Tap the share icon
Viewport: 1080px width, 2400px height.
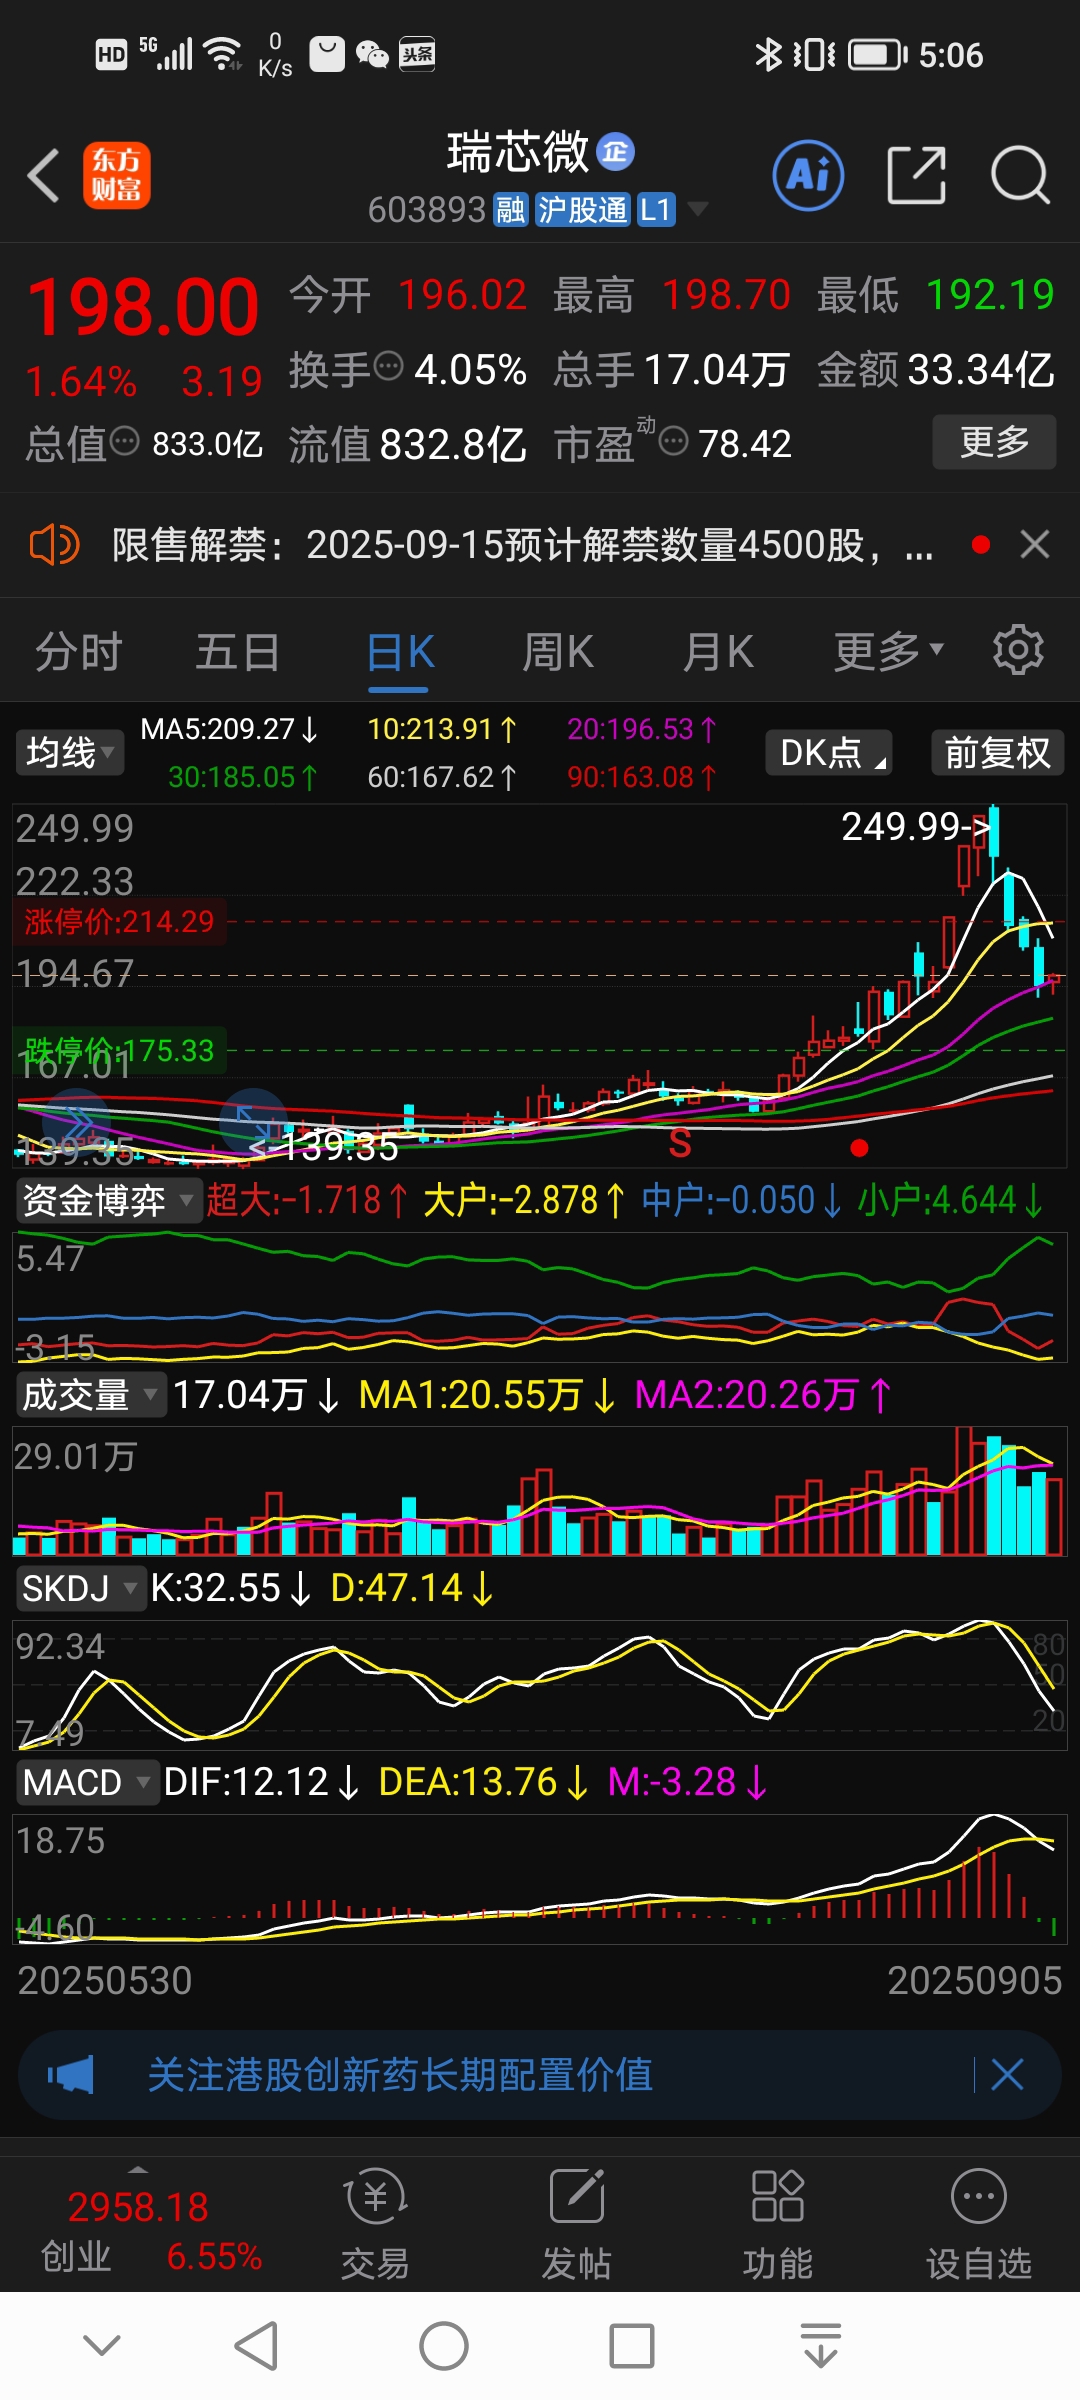pyautogui.click(x=917, y=176)
